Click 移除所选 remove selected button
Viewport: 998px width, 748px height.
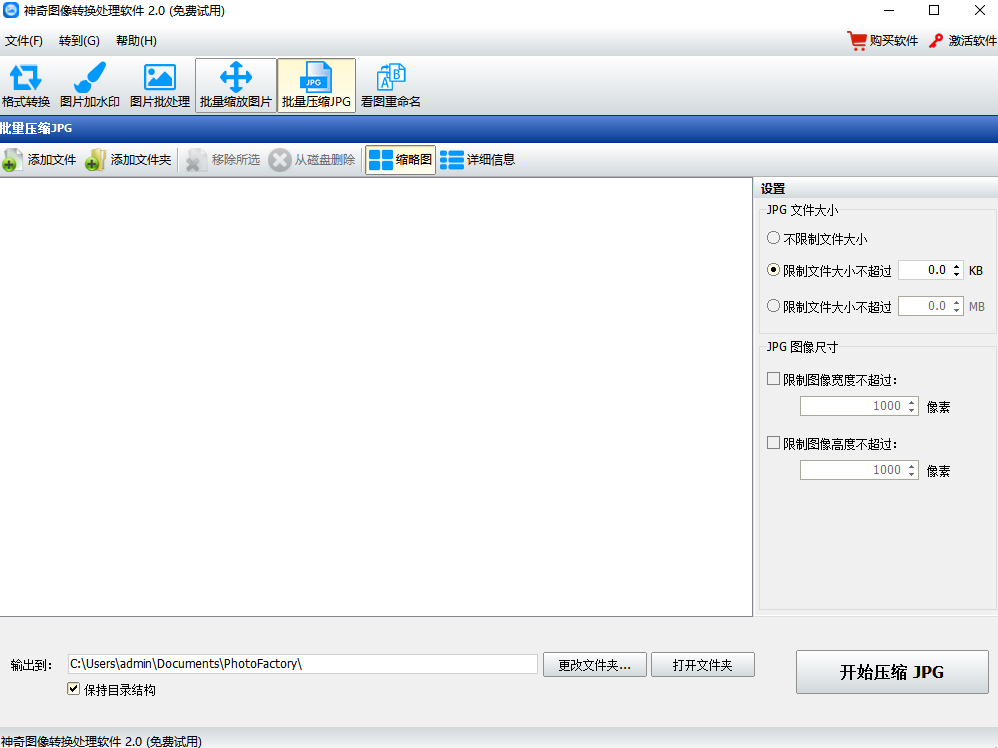(223, 160)
